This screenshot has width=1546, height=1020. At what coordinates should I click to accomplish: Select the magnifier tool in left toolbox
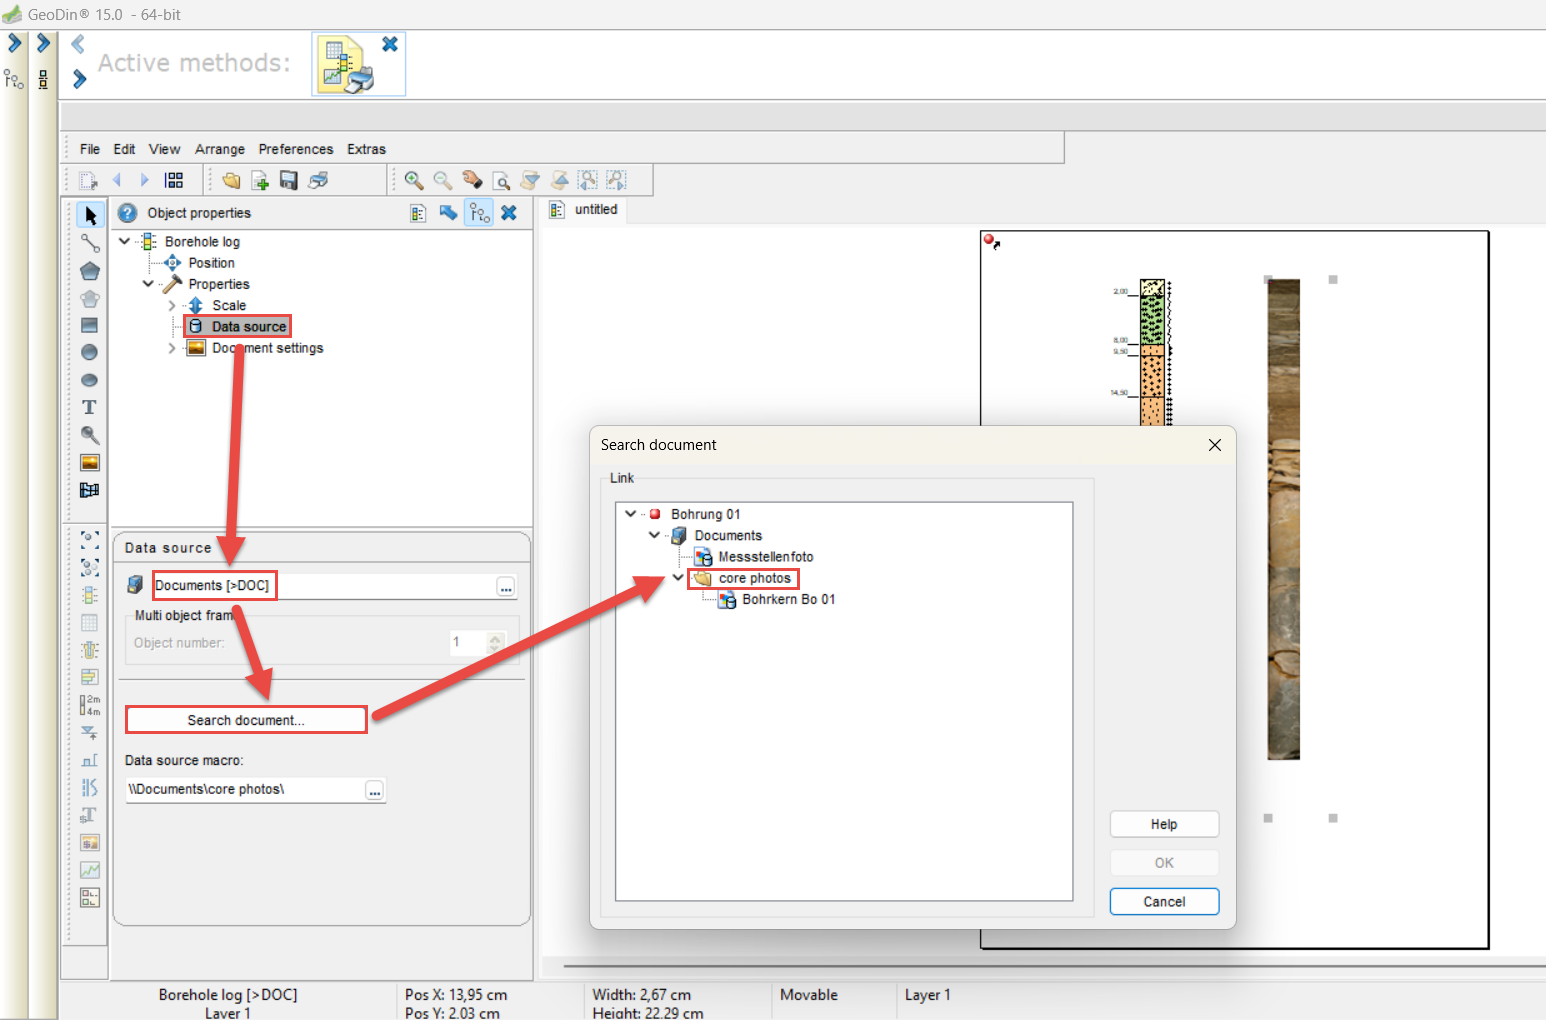90,435
